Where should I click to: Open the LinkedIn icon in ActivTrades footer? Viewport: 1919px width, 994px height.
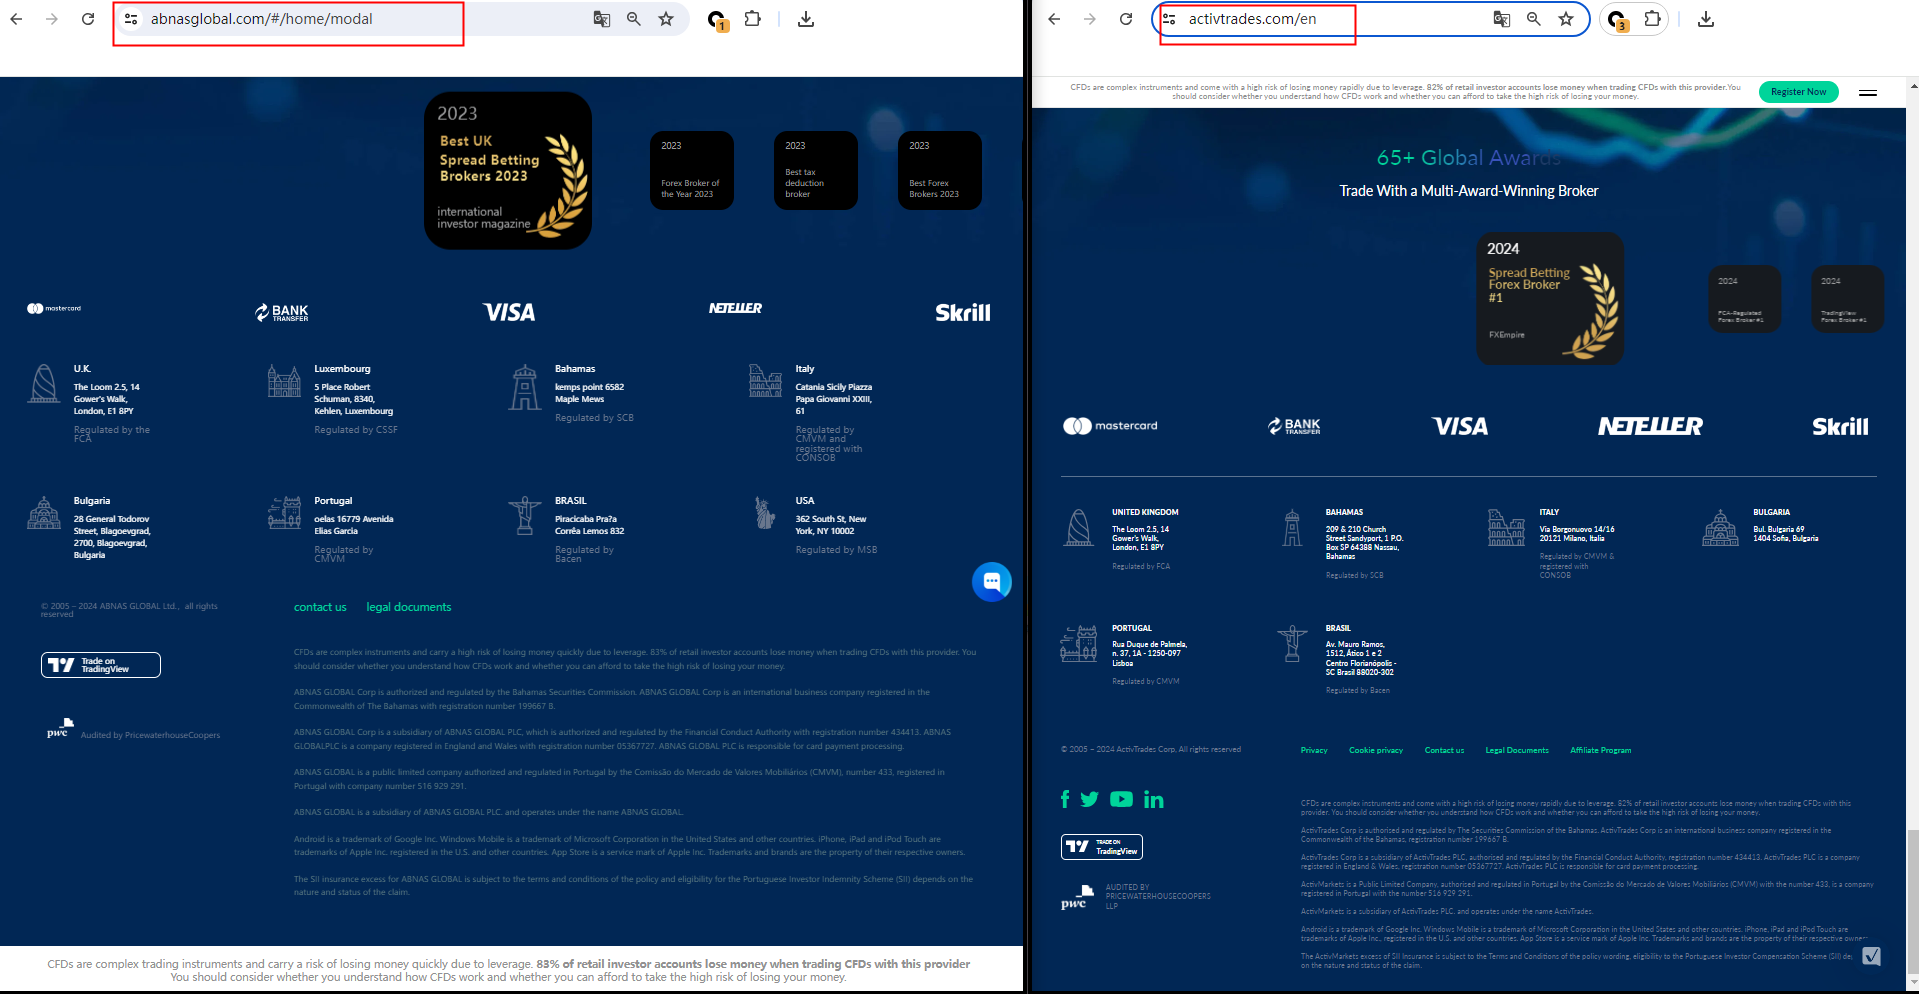1153,799
